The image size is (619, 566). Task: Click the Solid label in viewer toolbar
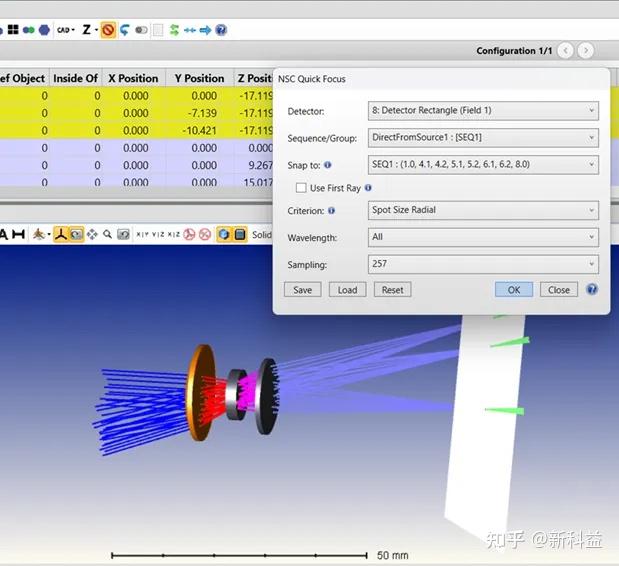pyautogui.click(x=262, y=234)
